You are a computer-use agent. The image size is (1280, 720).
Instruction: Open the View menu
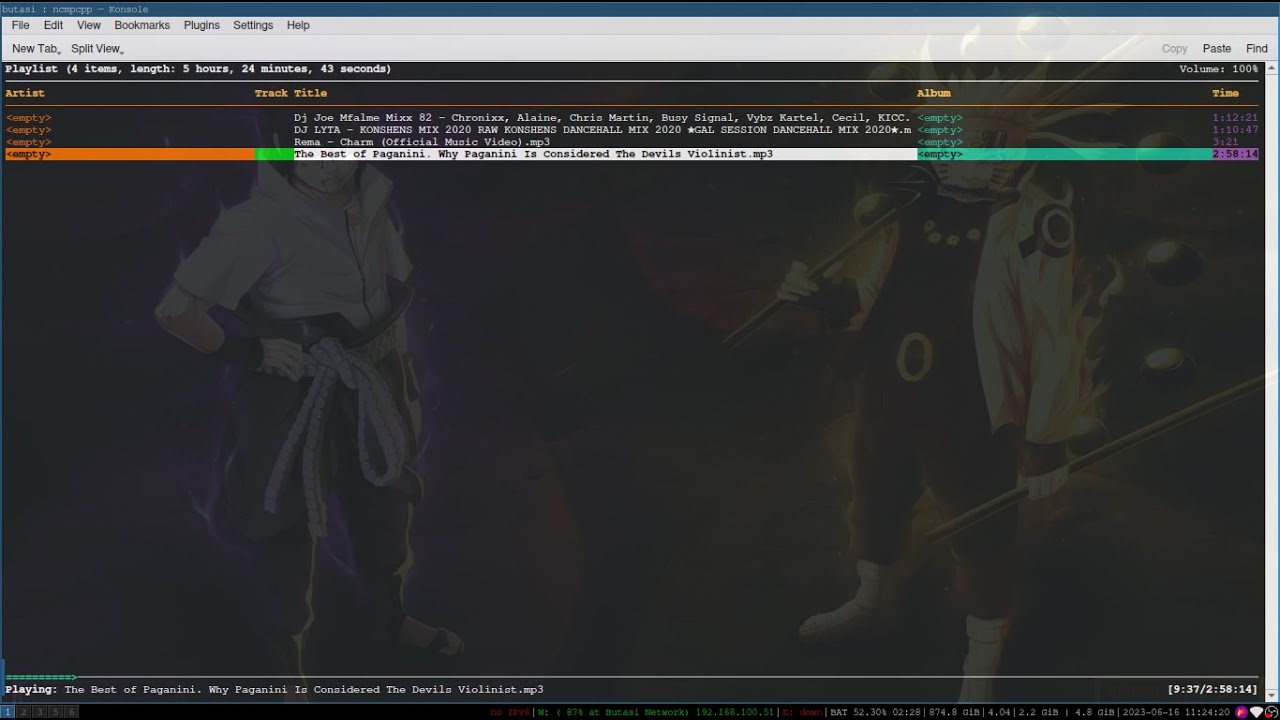tap(89, 25)
